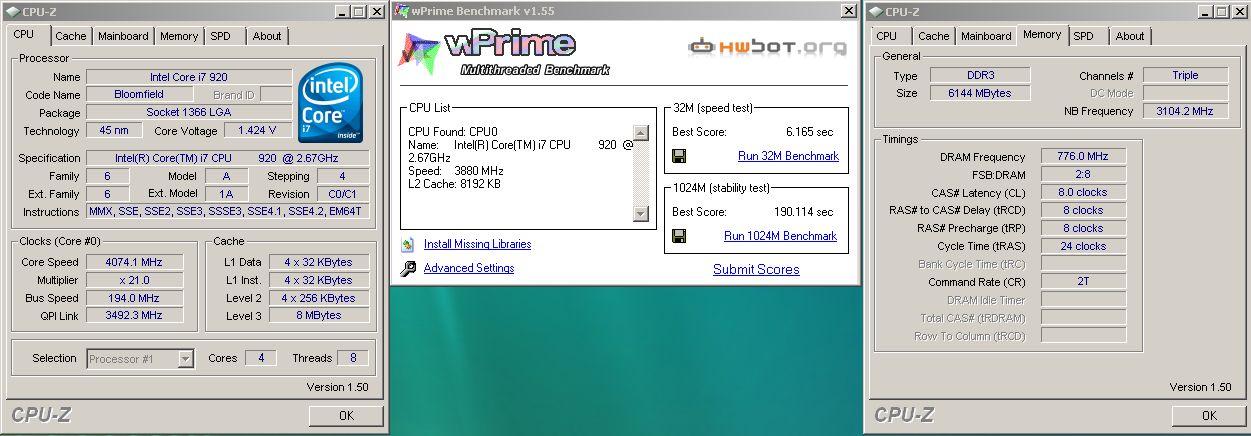Click the Name field Intel Core i7 920
The width and height of the screenshot is (1251, 436).
point(189,77)
